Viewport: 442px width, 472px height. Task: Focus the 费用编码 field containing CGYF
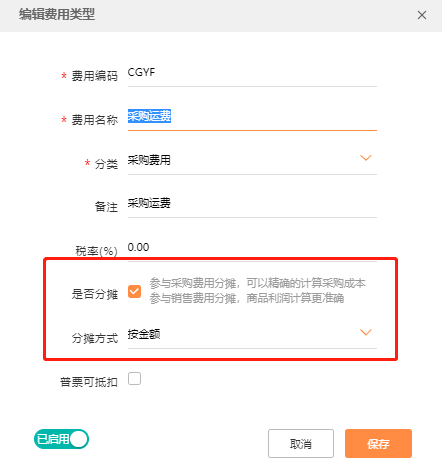click(252, 73)
